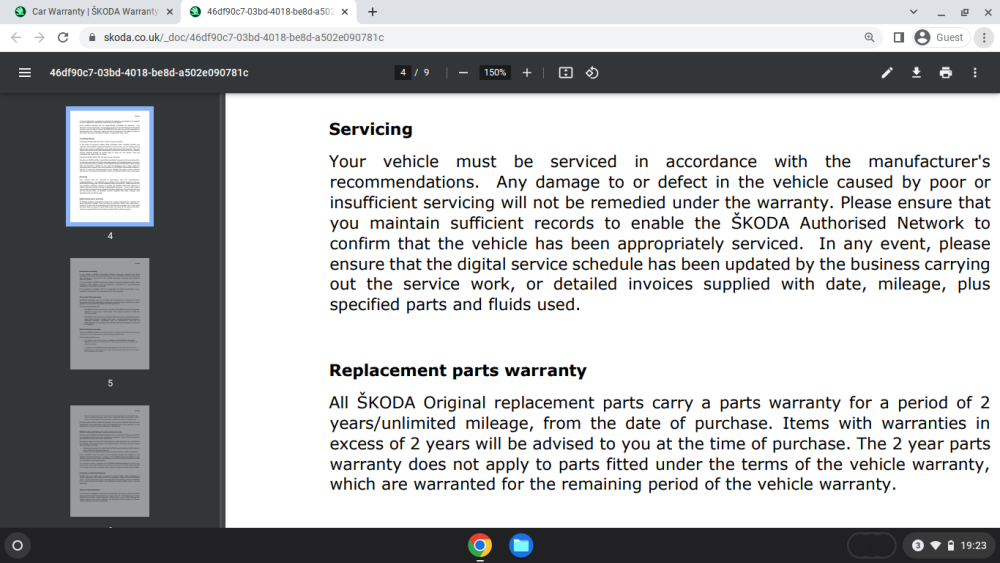The image size is (1000, 563).
Task: Select the 46df90c7 PDF tab
Action: (x=268, y=11)
